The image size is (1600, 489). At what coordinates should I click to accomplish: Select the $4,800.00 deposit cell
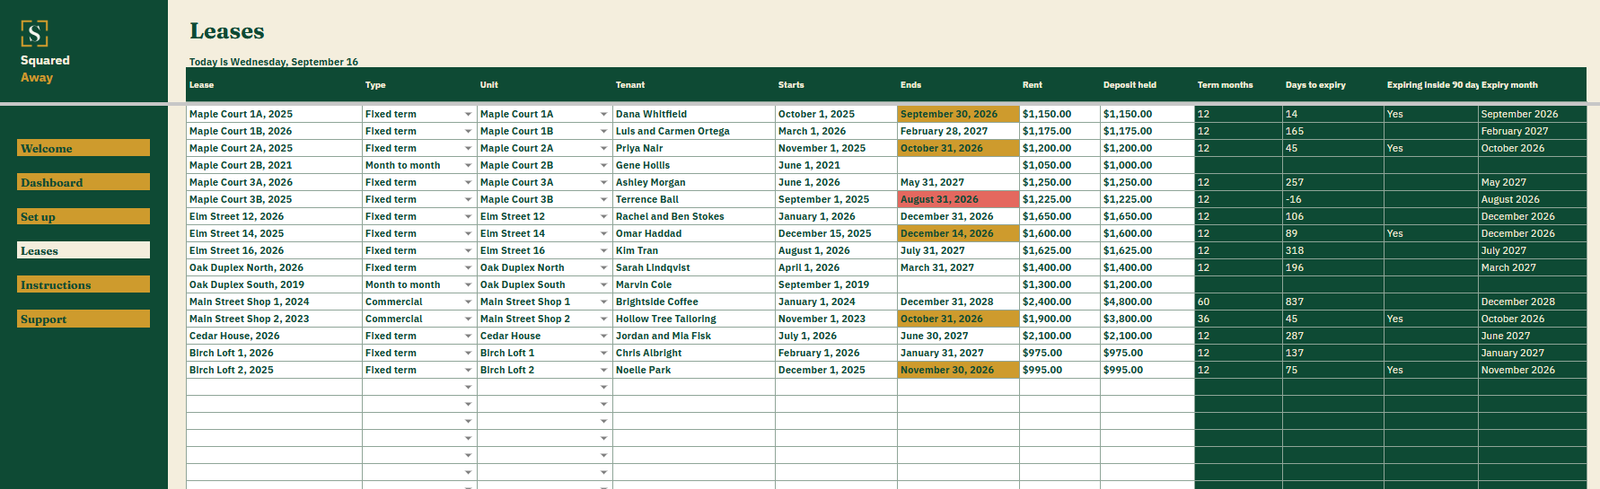click(1147, 302)
